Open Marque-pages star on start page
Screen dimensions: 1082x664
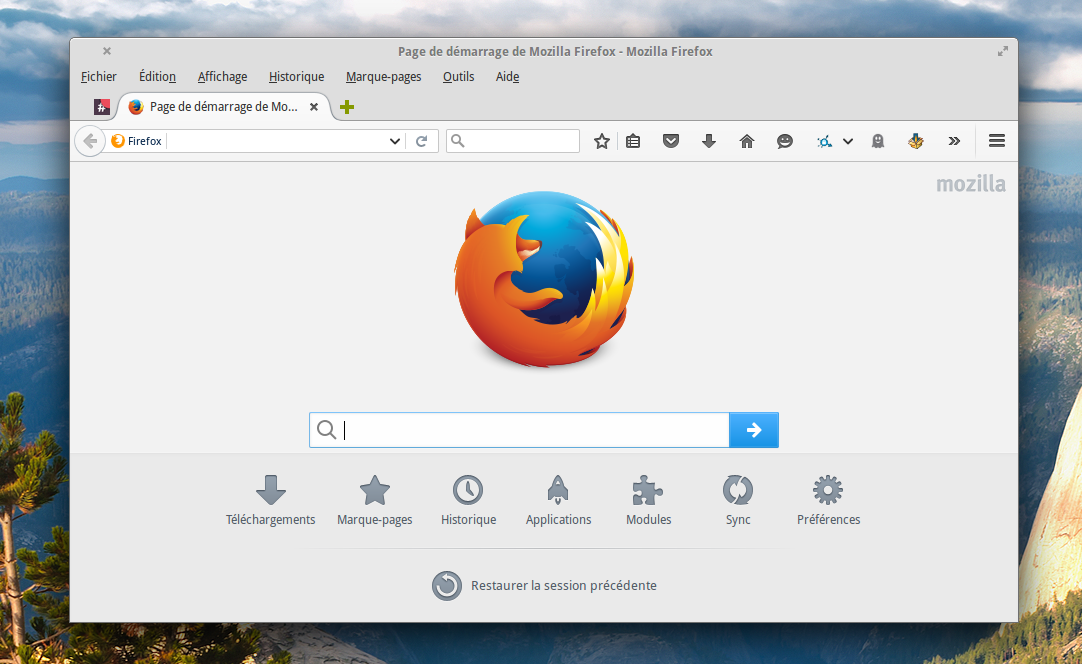coord(375,501)
